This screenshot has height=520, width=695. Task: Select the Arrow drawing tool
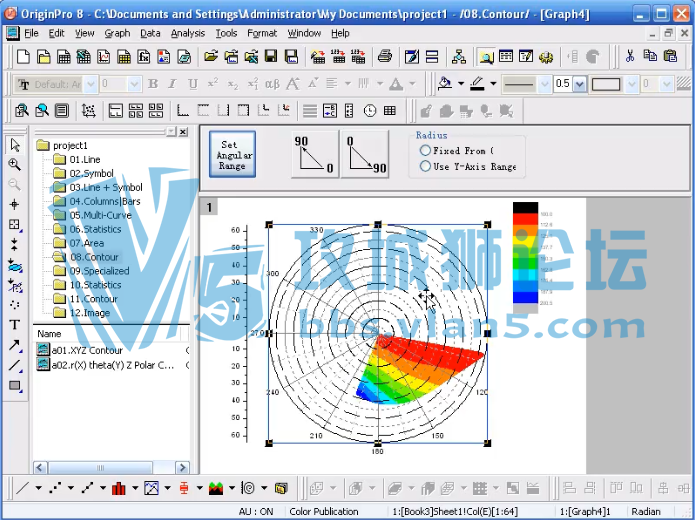click(15, 345)
